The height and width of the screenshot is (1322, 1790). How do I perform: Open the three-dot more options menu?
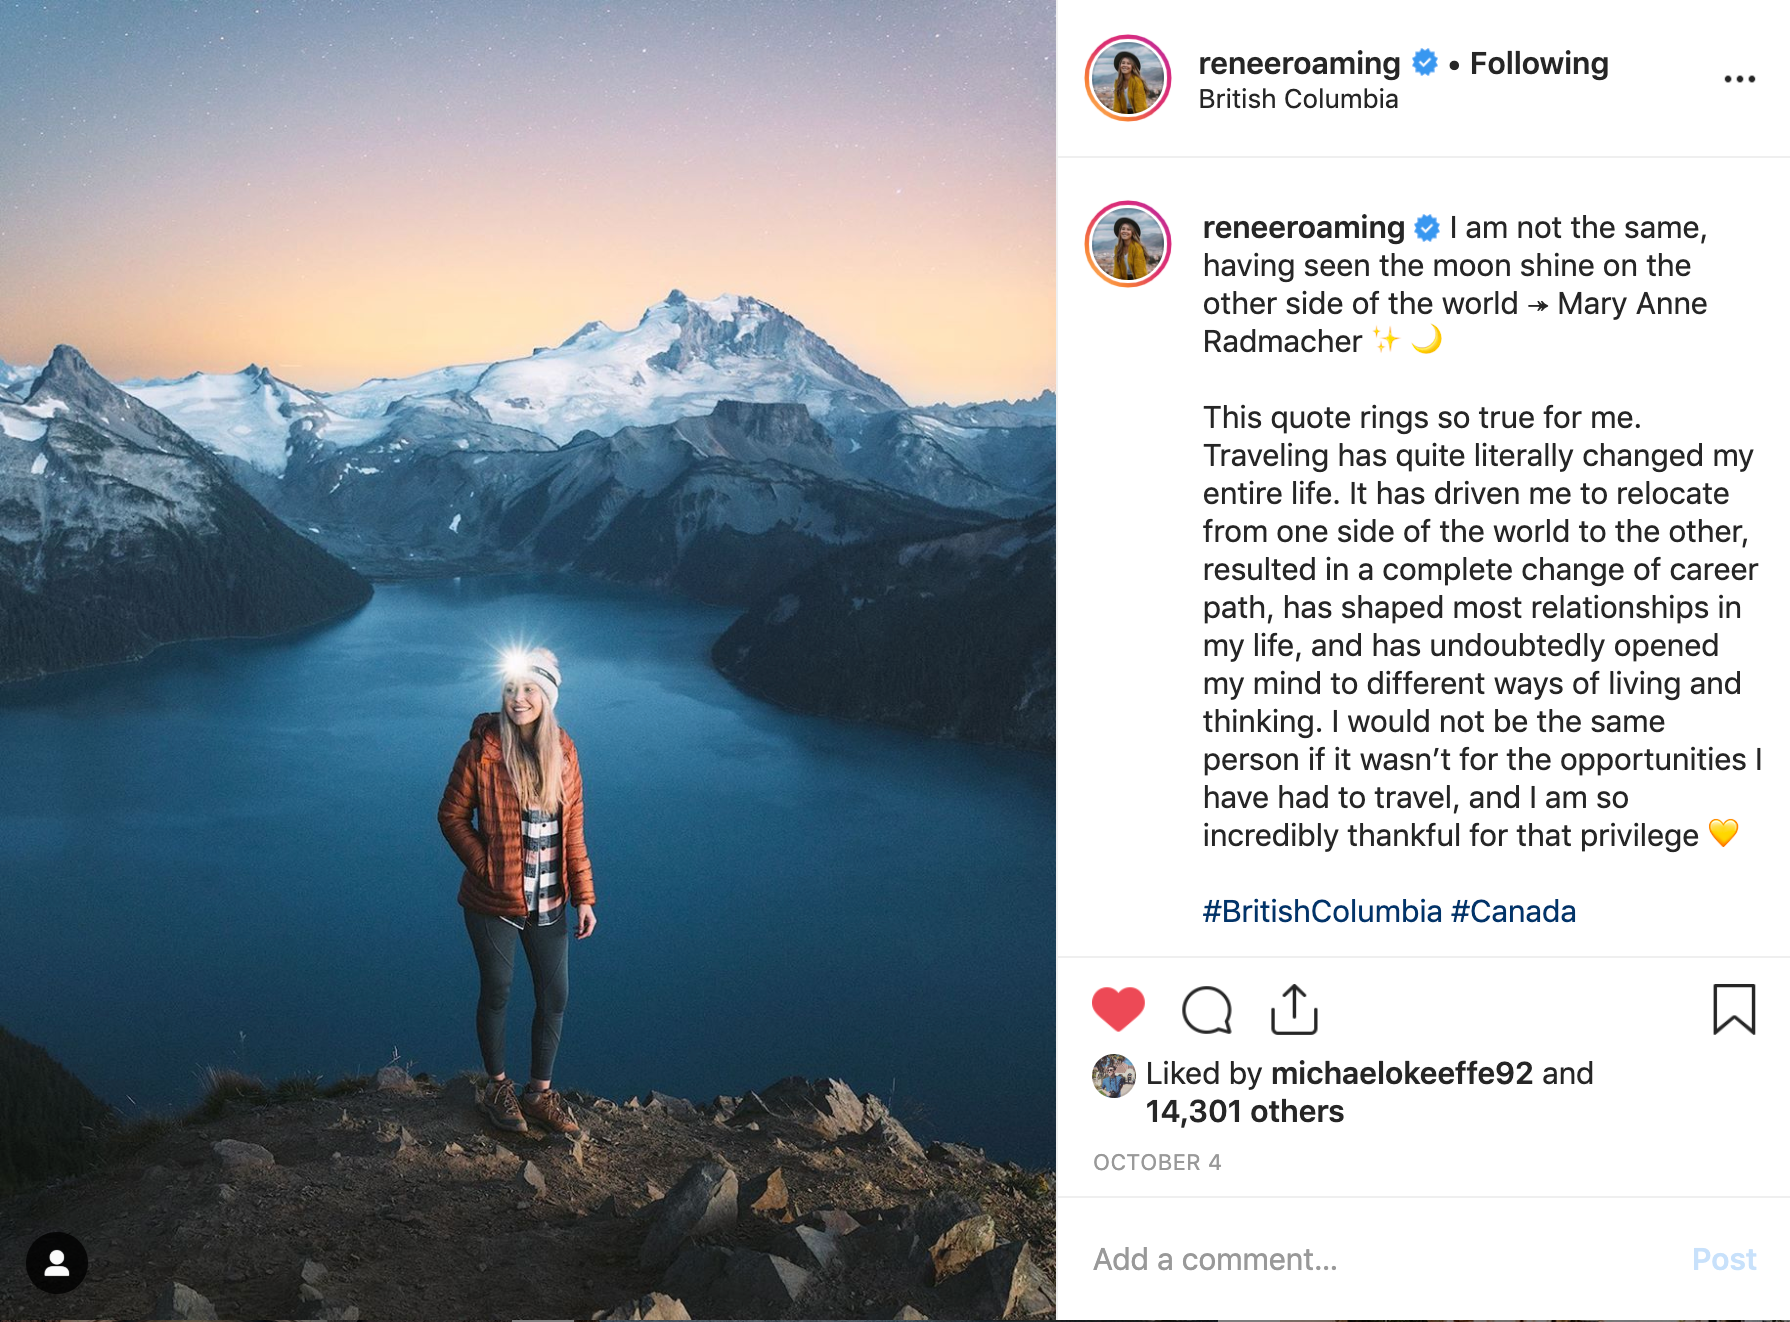click(1739, 79)
